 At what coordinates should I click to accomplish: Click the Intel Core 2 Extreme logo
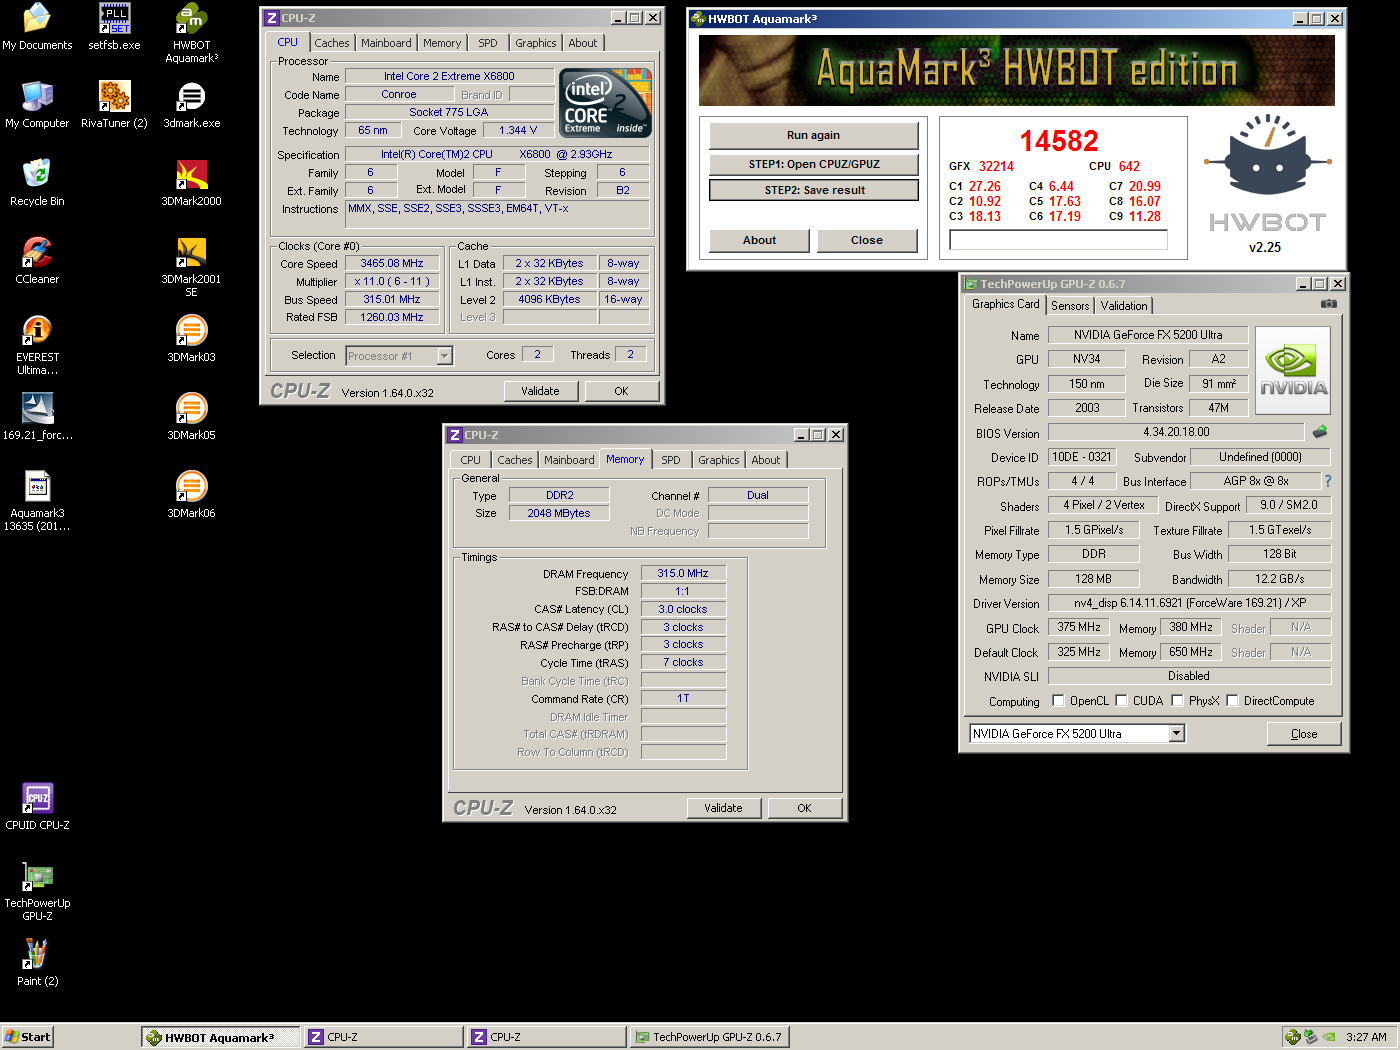click(x=606, y=103)
